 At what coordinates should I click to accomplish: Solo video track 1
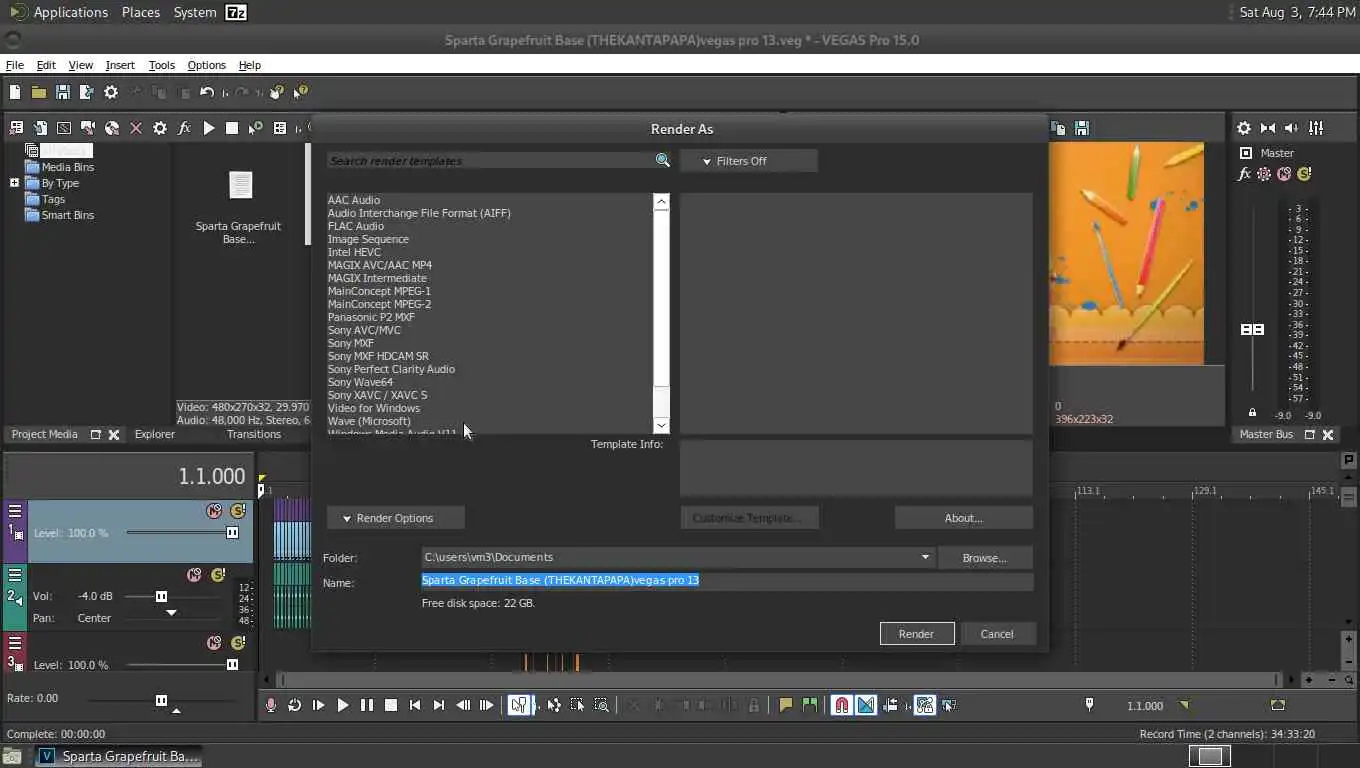[x=238, y=511]
